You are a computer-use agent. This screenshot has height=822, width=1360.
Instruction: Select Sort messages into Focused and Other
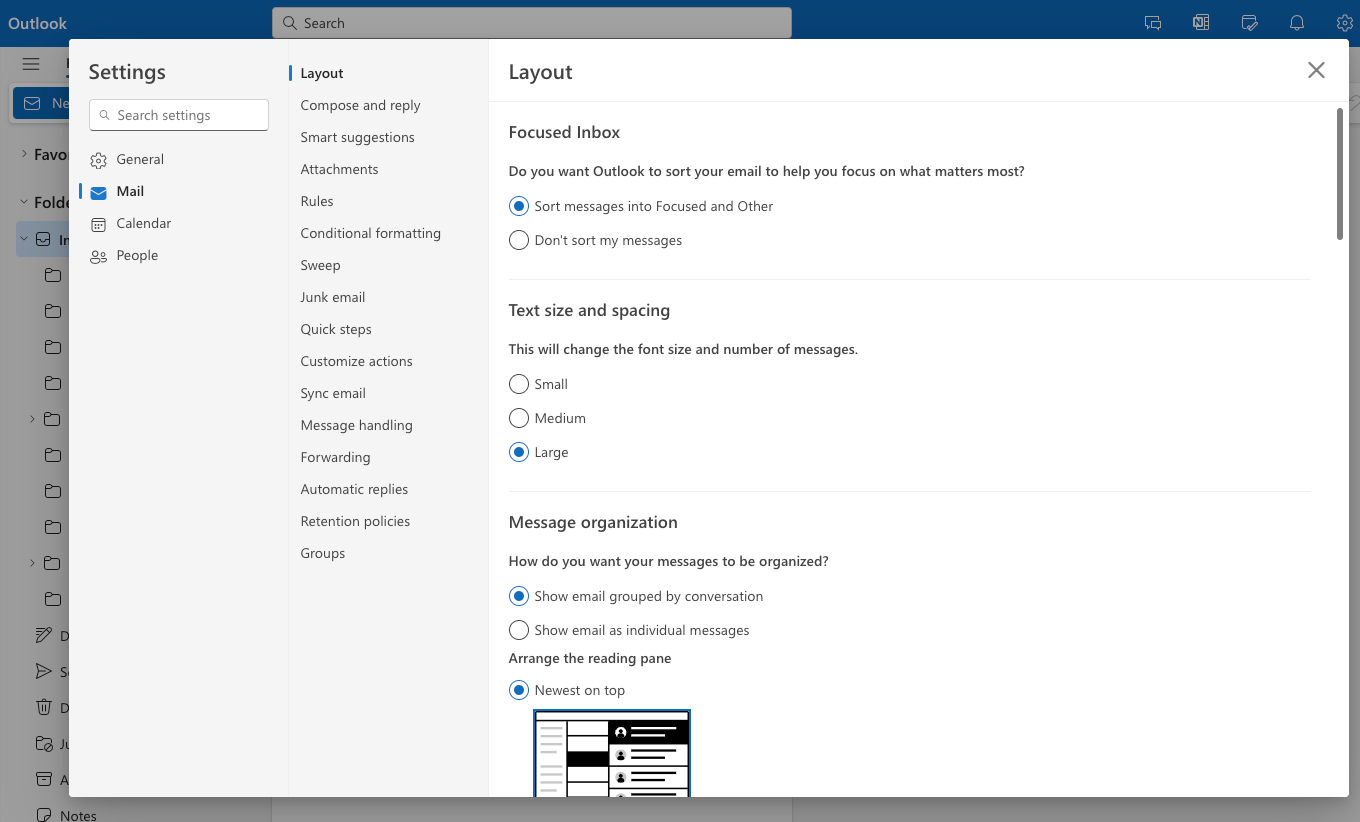pyautogui.click(x=519, y=206)
